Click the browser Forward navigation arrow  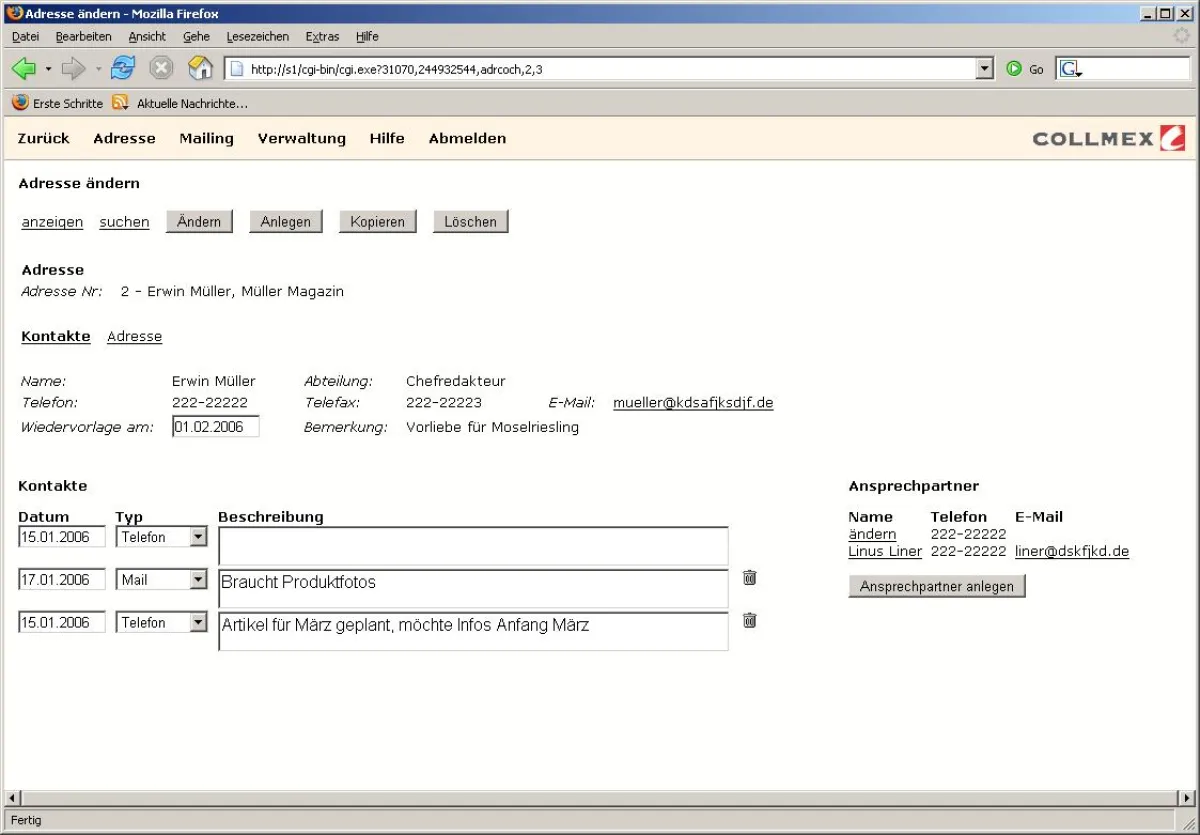(x=75, y=68)
